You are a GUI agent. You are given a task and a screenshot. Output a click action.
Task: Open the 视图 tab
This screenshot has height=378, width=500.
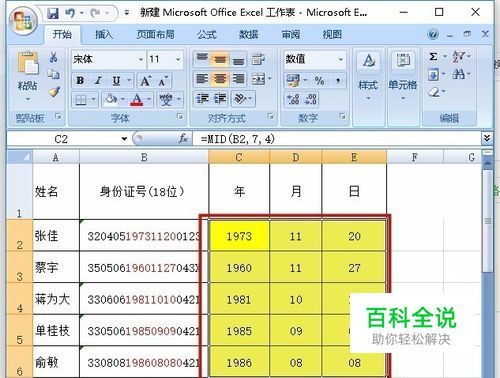(x=332, y=34)
